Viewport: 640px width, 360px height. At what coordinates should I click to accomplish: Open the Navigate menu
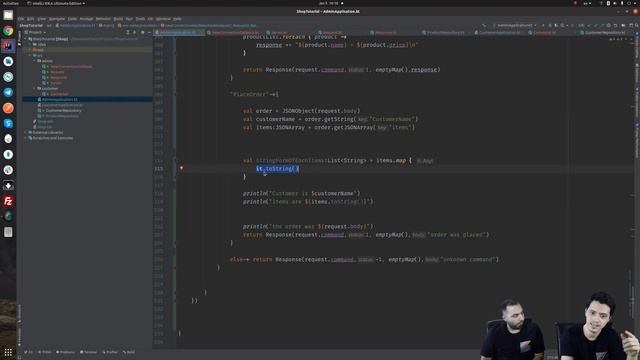point(57,19)
